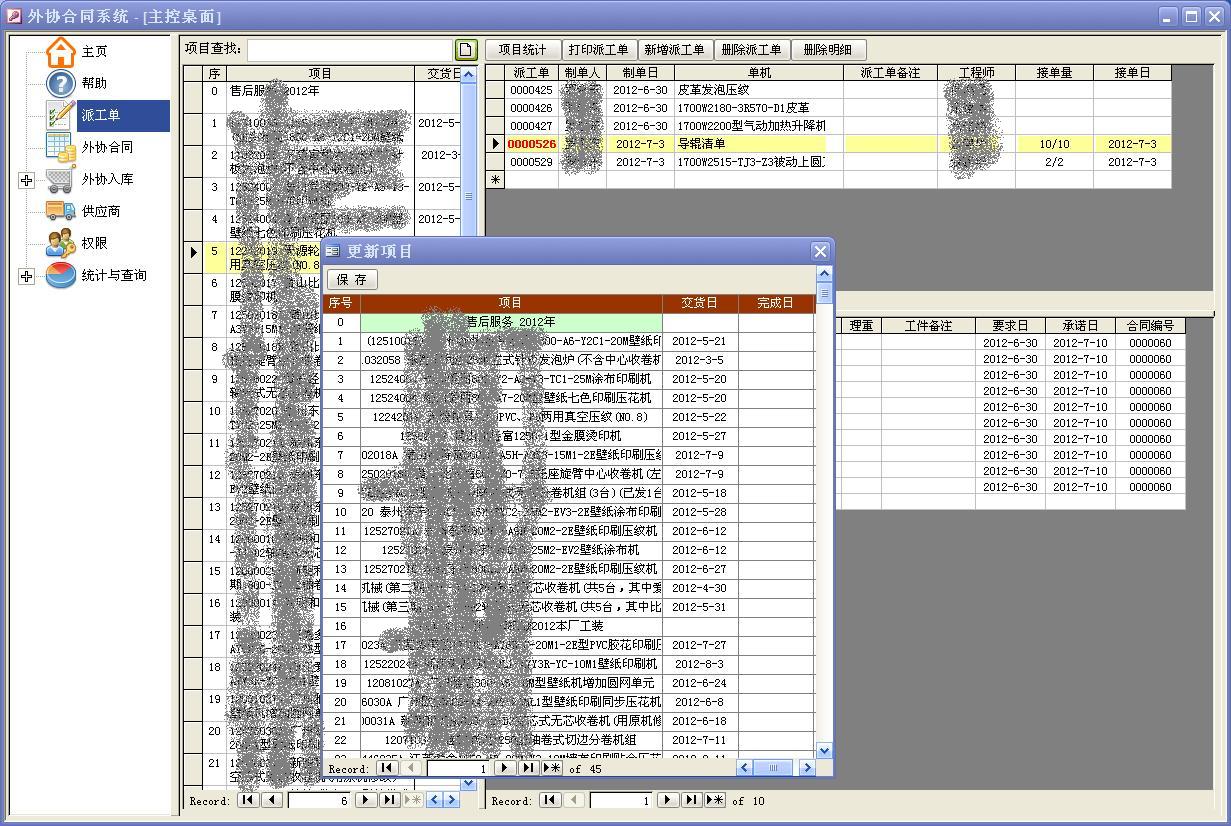Click 保存 button in 更新项目 dialog
Image resolution: width=1231 pixels, height=826 pixels.
tap(352, 279)
